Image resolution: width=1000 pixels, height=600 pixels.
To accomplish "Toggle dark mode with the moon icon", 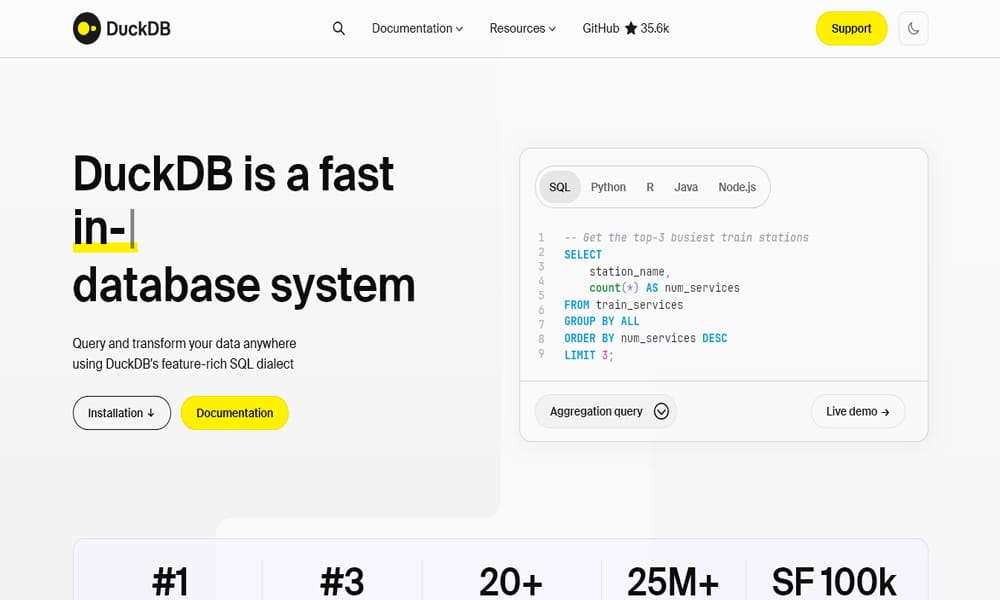I will (x=913, y=29).
